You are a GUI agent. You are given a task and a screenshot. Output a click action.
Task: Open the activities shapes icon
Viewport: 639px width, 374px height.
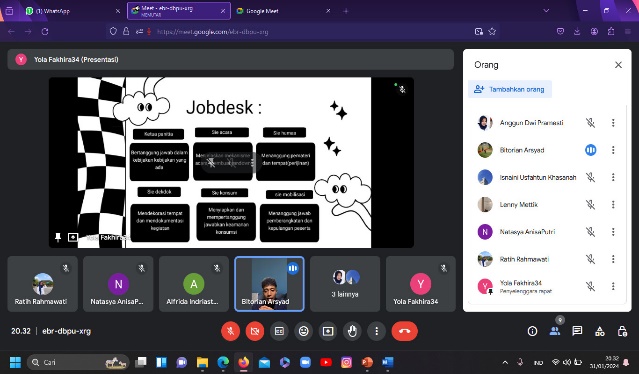coord(600,331)
